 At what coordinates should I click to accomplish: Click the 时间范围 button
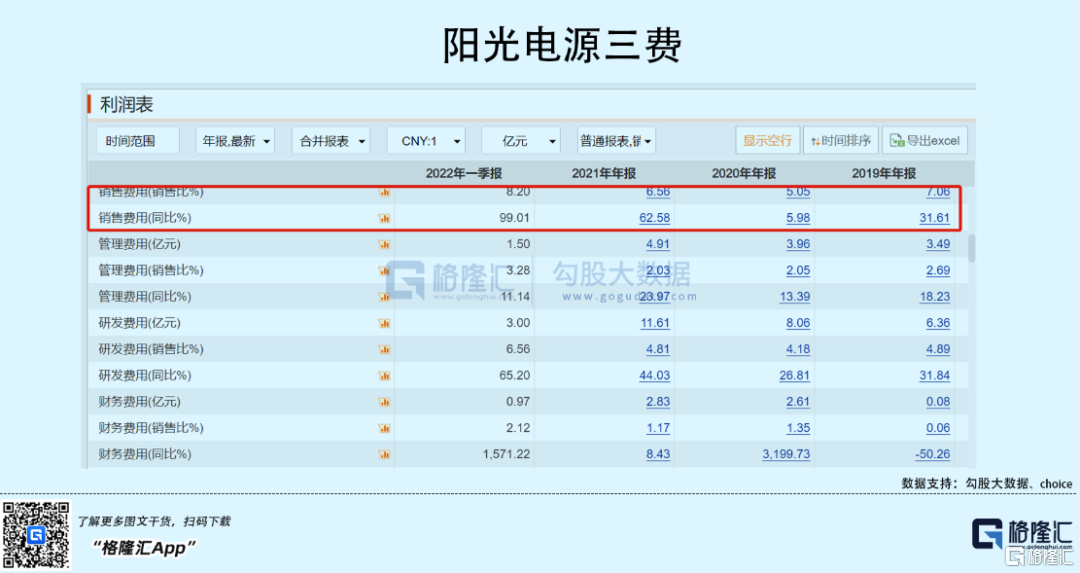tap(138, 140)
